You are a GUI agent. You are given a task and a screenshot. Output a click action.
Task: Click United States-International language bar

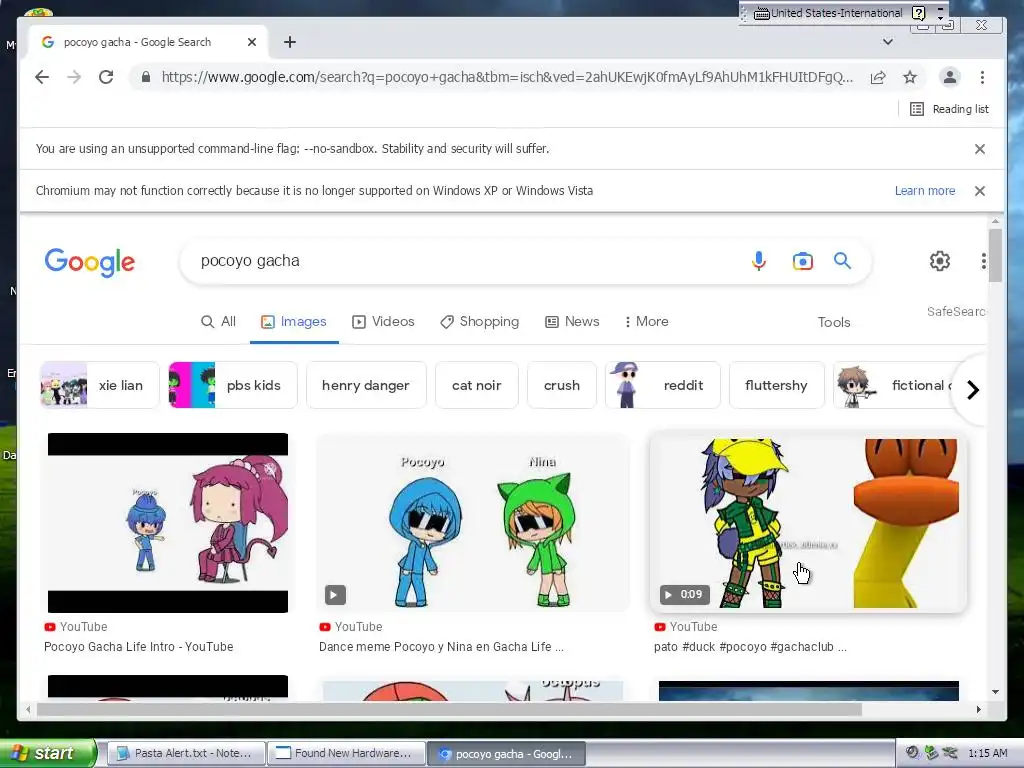pyautogui.click(x=828, y=13)
